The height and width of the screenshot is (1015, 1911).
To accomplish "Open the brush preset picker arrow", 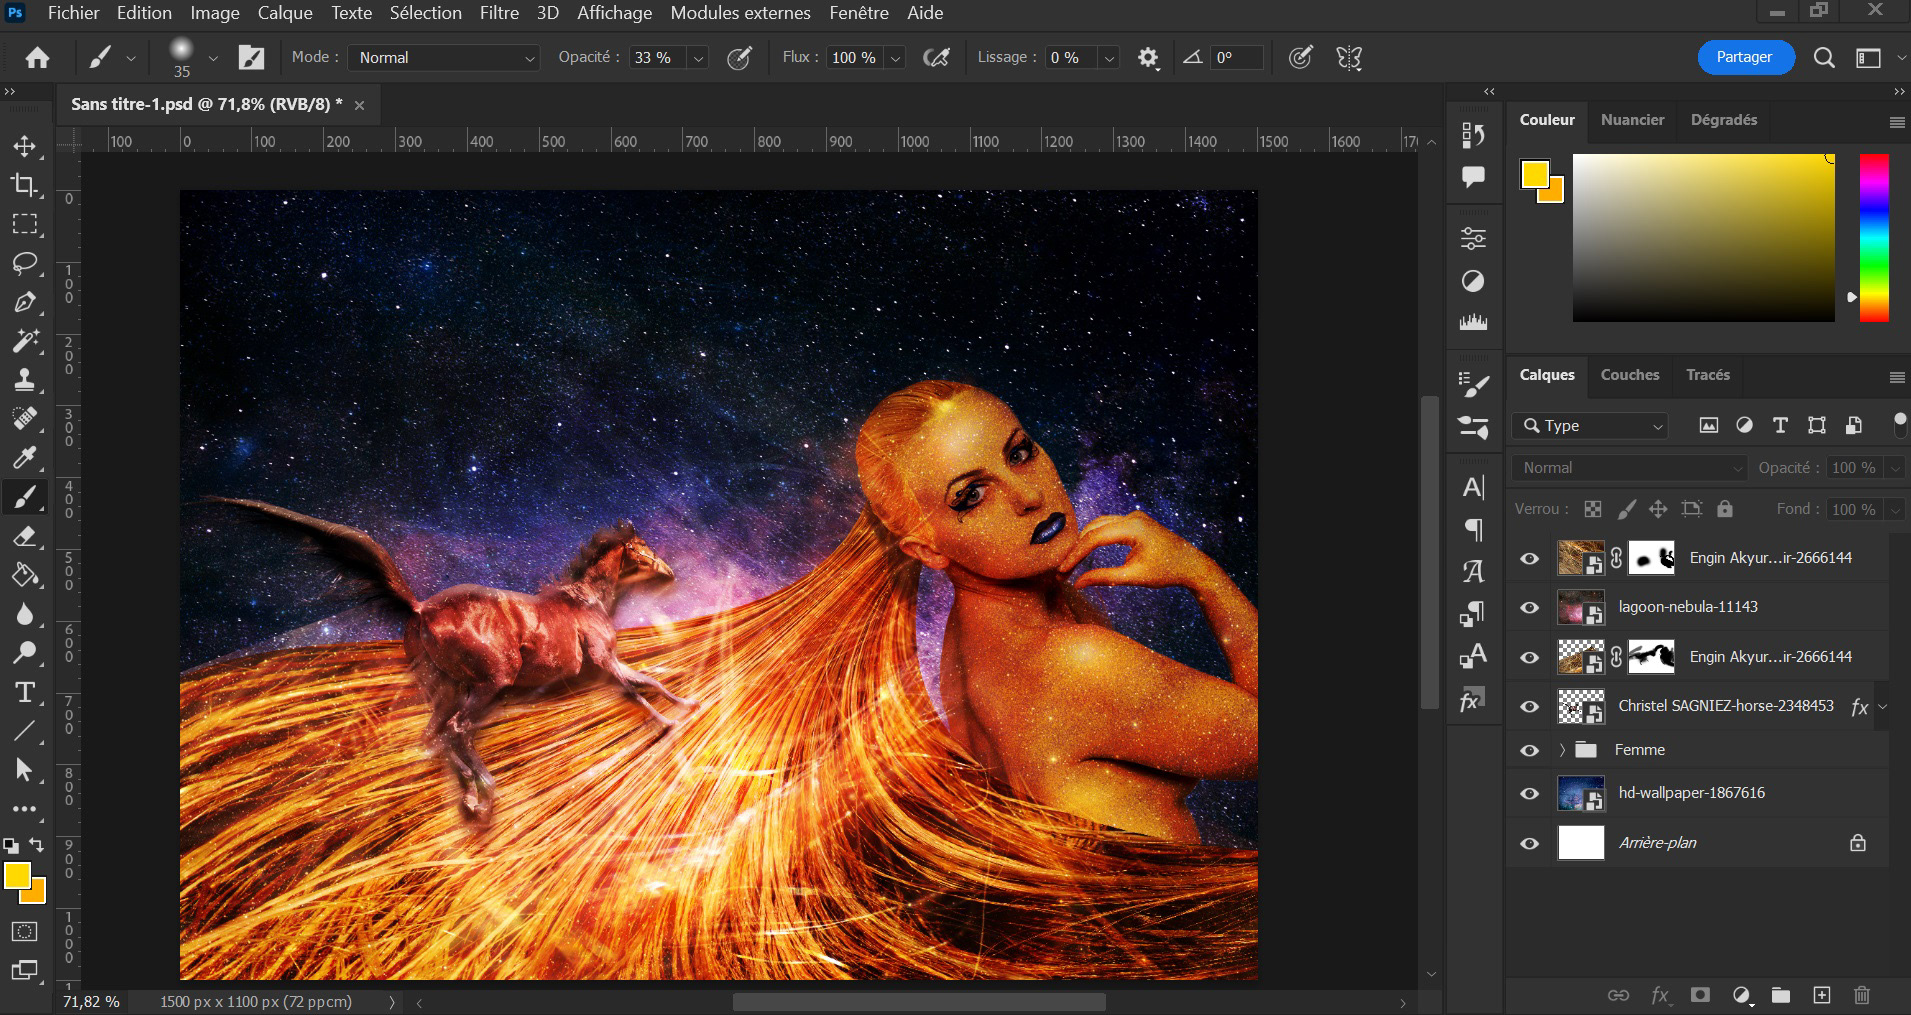I will click(212, 58).
